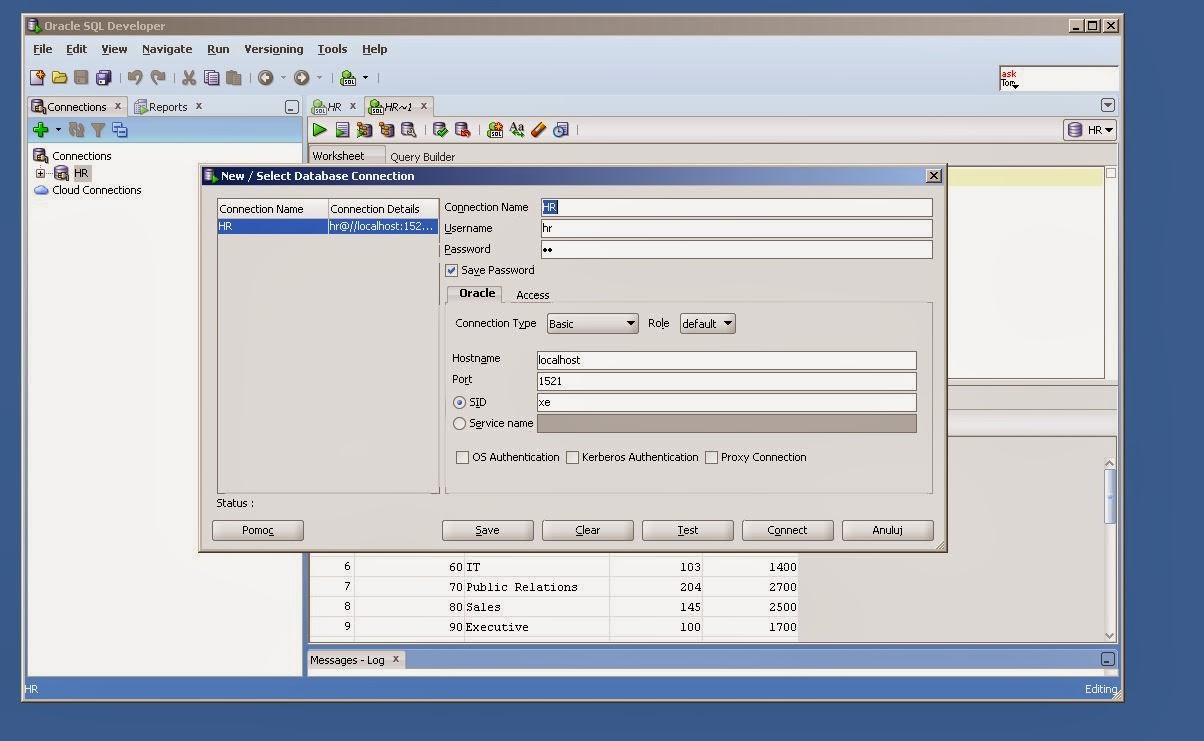Click the Port input field
Image resolution: width=1204 pixels, height=741 pixels.
point(726,381)
